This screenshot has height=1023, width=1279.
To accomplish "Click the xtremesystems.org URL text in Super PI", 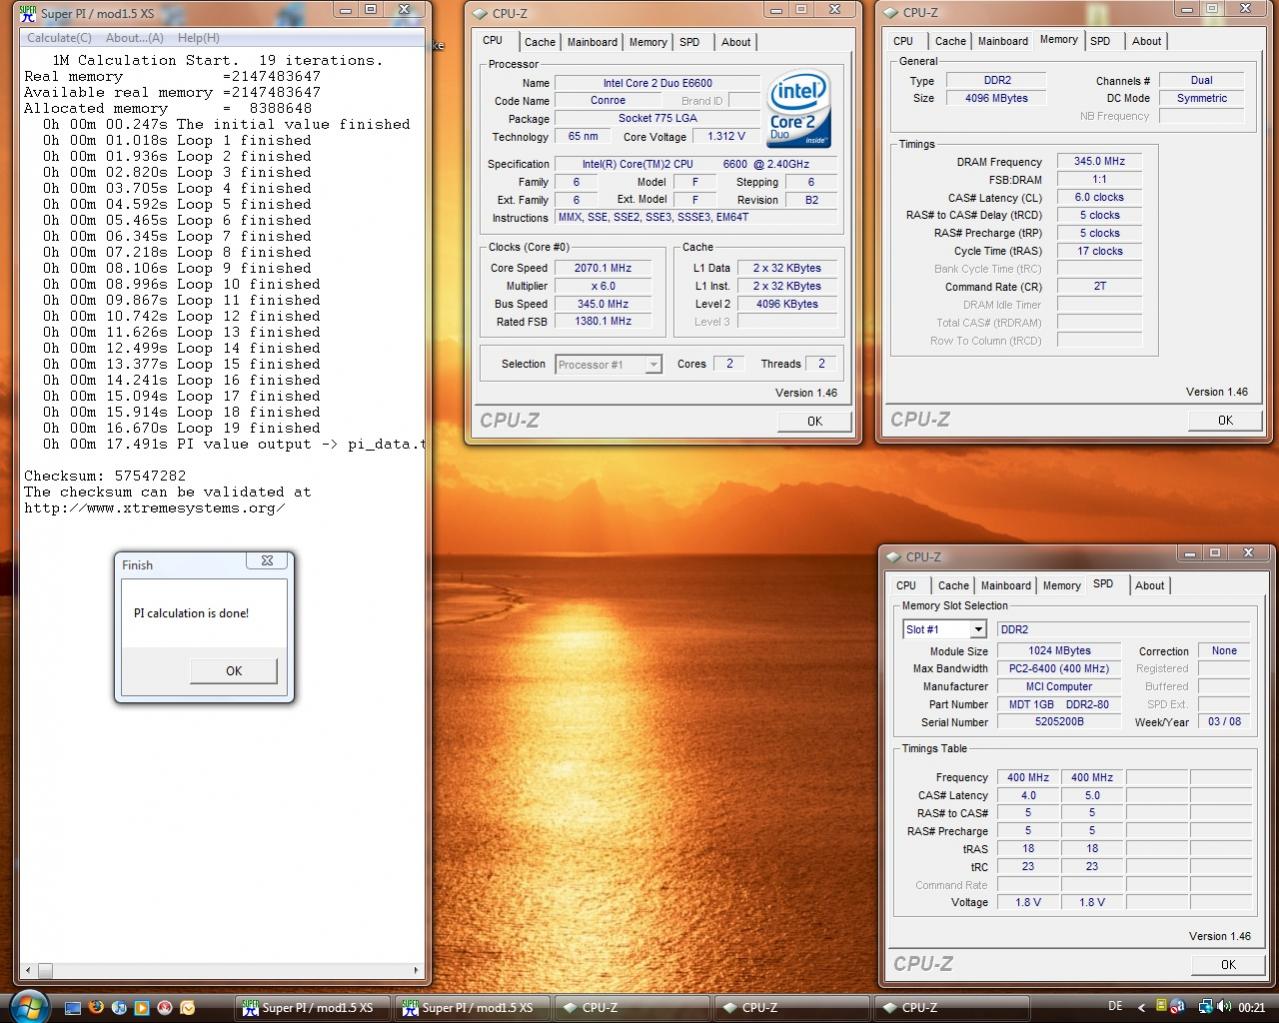I will point(155,508).
